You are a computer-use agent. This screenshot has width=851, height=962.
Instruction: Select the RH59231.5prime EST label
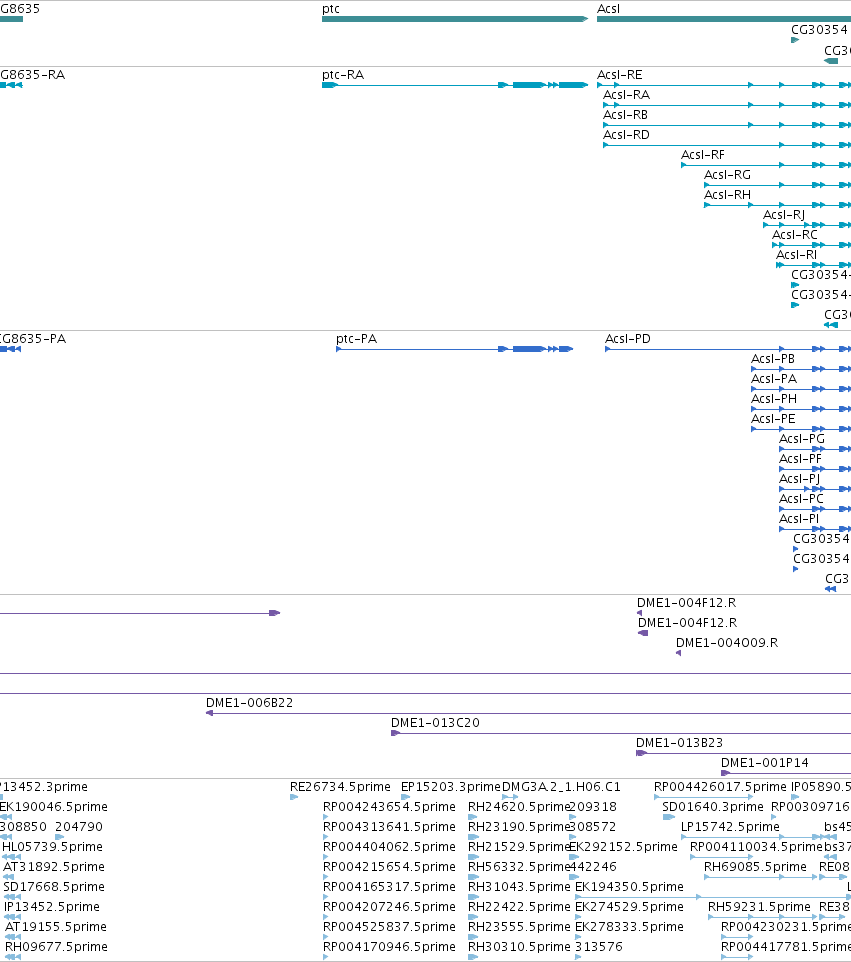coord(760,907)
